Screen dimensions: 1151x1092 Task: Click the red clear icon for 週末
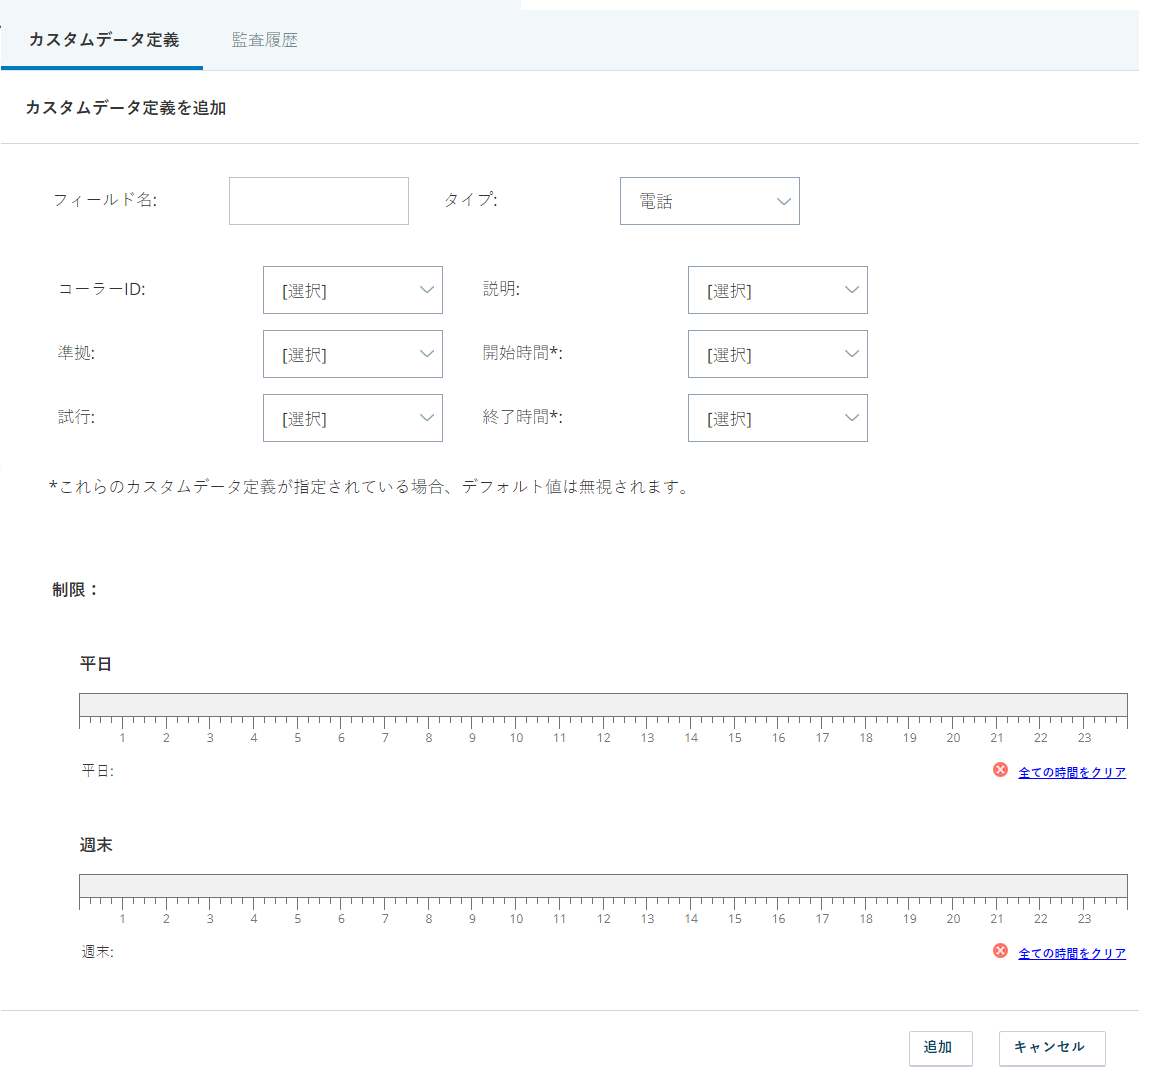click(x=1000, y=950)
